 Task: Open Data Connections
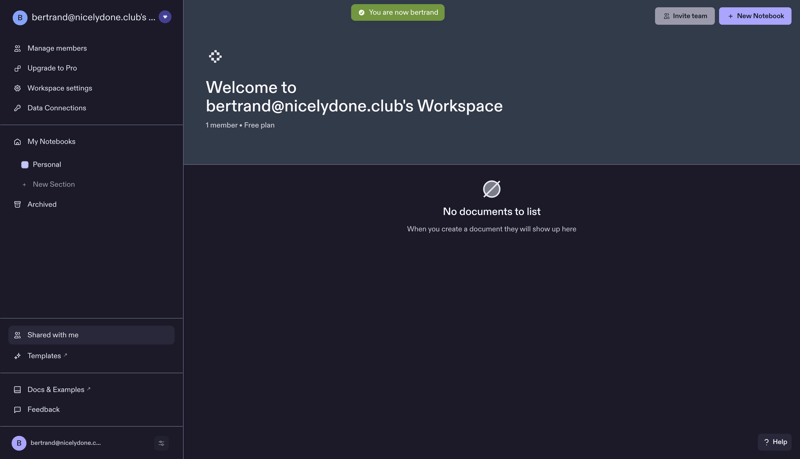point(57,108)
